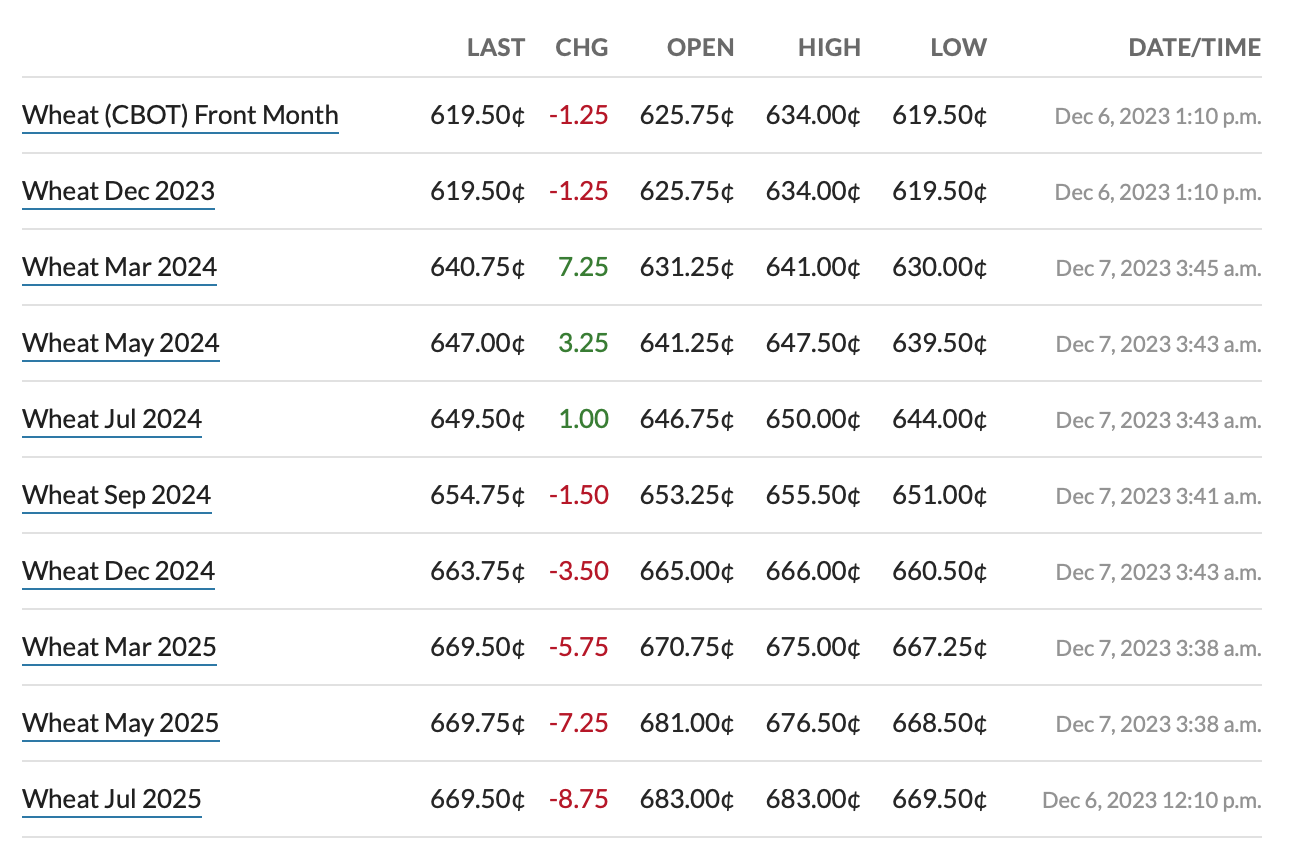Open the Wheat Mar 2024 contract link
The height and width of the screenshot is (852, 1316).
coord(119,268)
